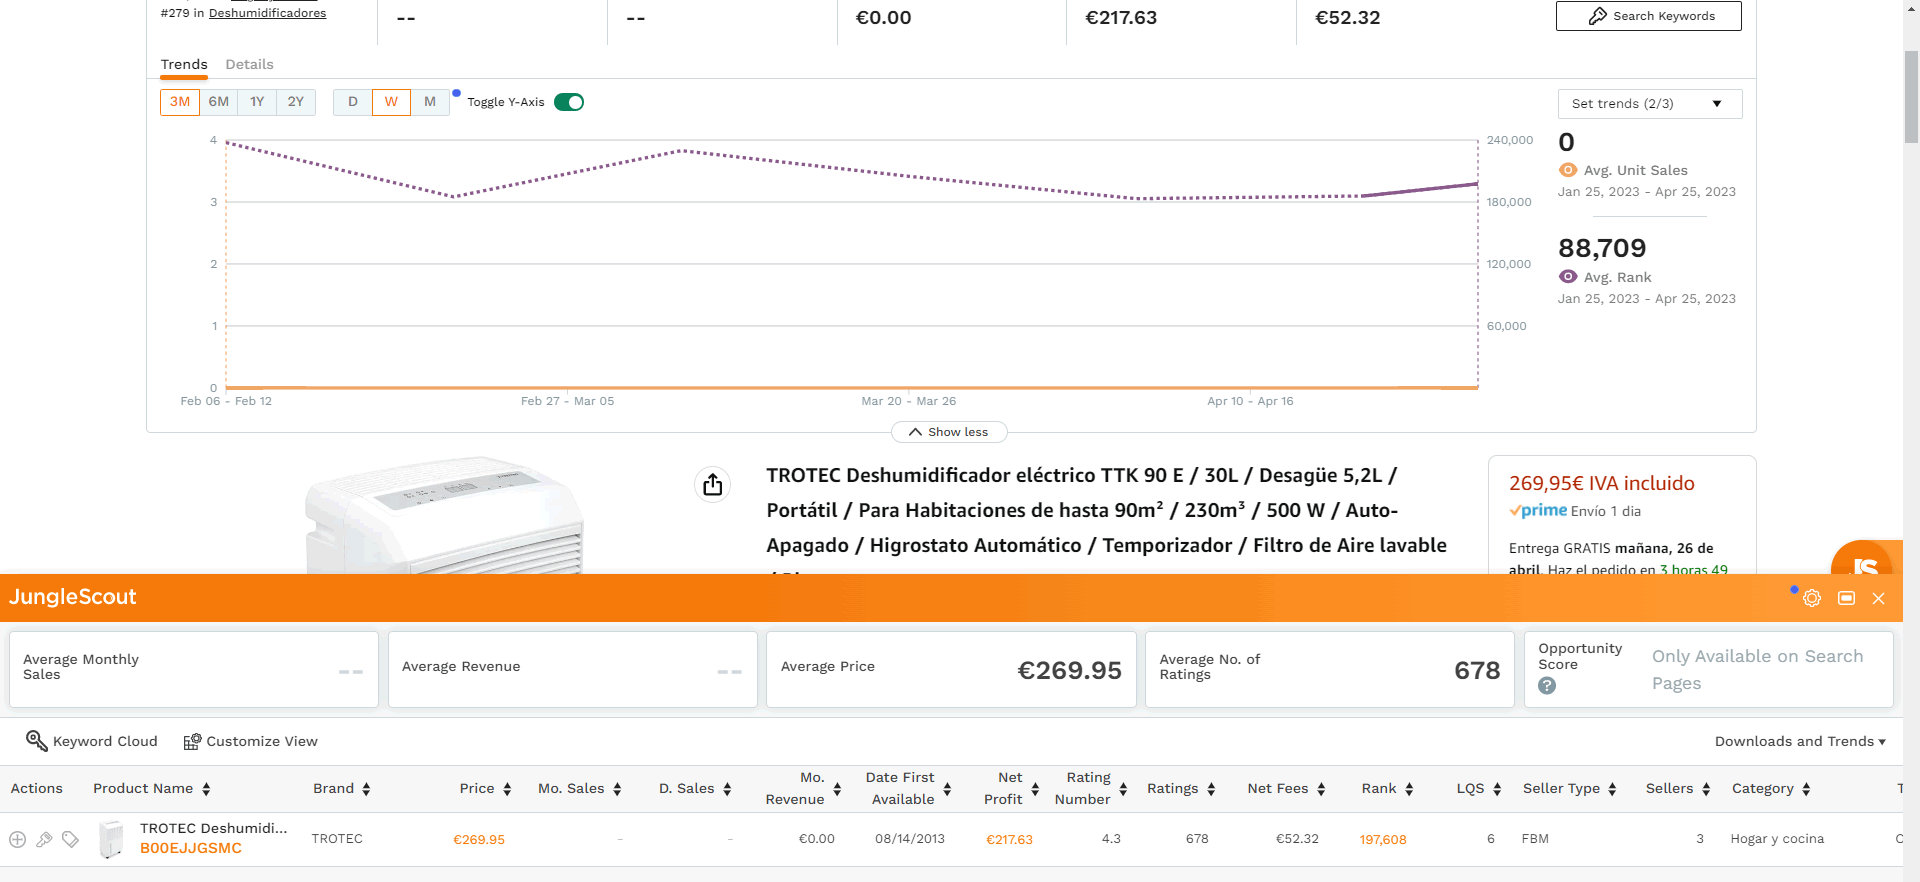This screenshot has height=882, width=1920.
Task: Sort by Rating Number column arrows
Action: pos(1123,789)
